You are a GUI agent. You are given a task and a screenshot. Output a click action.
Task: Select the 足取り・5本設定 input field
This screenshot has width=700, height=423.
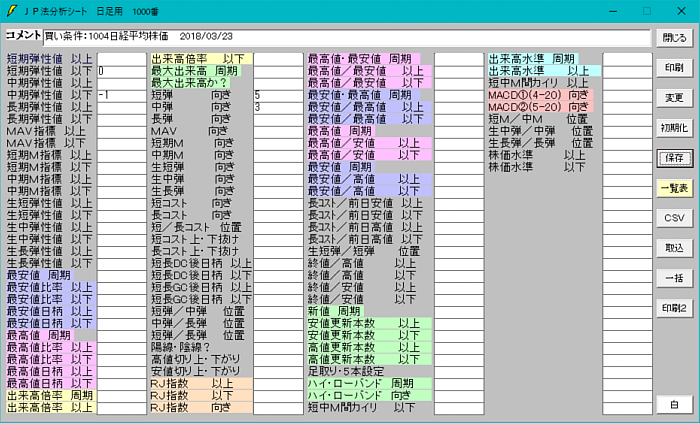coord(459,372)
